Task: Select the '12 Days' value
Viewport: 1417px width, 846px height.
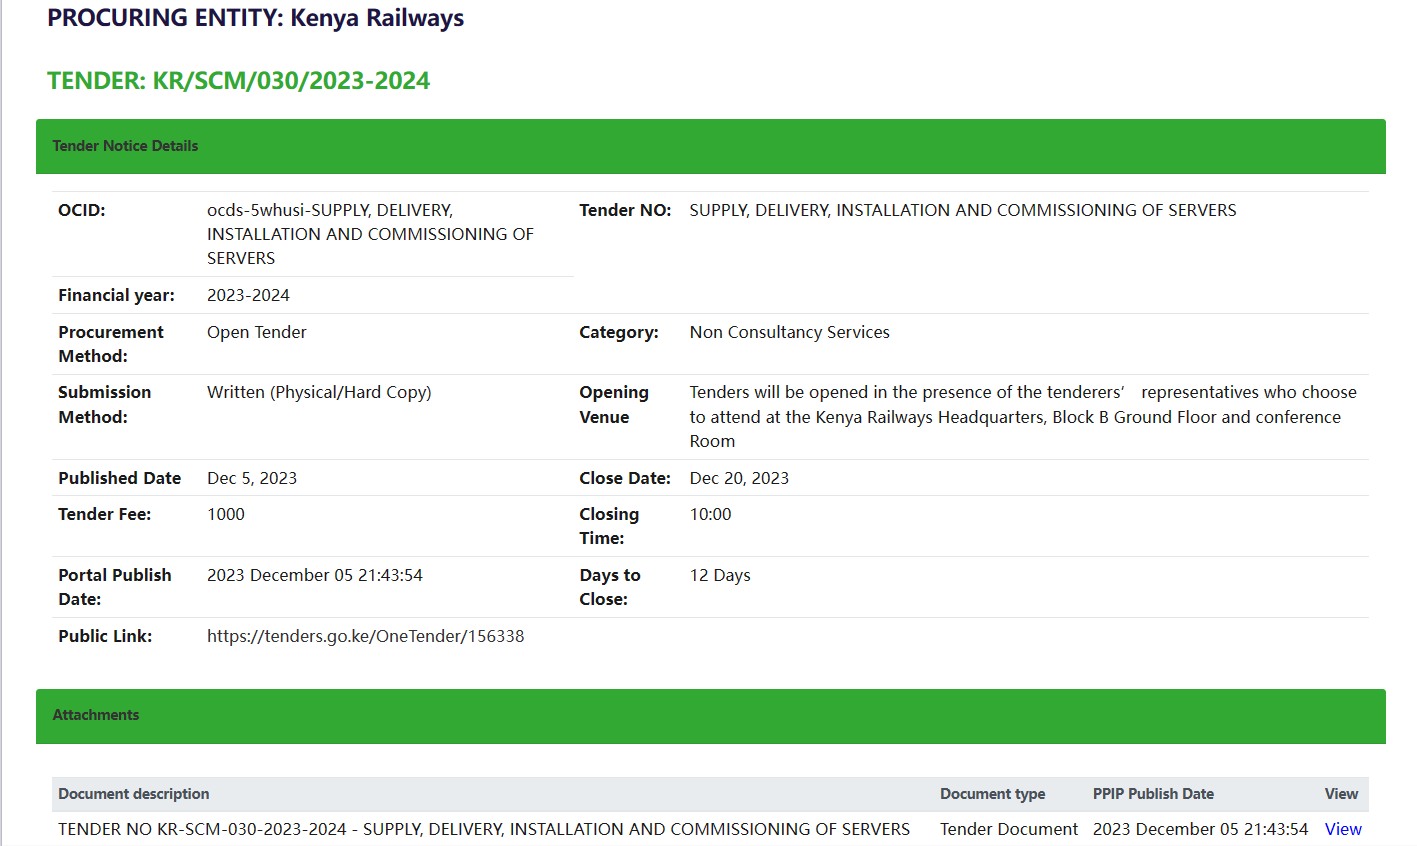Action: click(720, 575)
